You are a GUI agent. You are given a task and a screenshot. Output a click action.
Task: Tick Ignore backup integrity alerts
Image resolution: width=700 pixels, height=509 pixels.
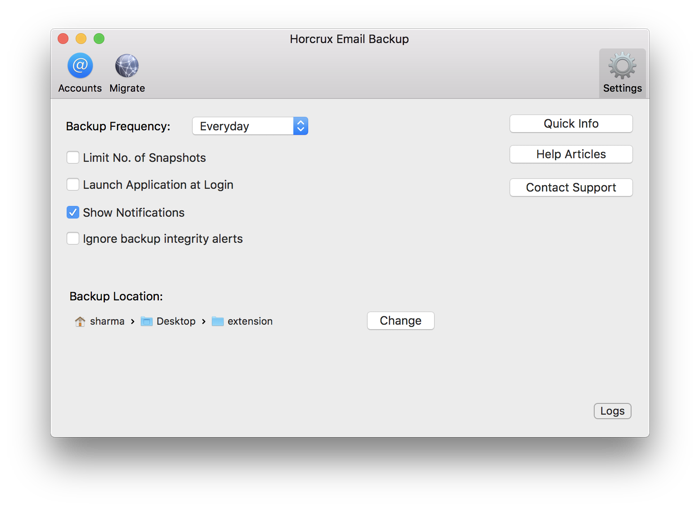click(73, 239)
